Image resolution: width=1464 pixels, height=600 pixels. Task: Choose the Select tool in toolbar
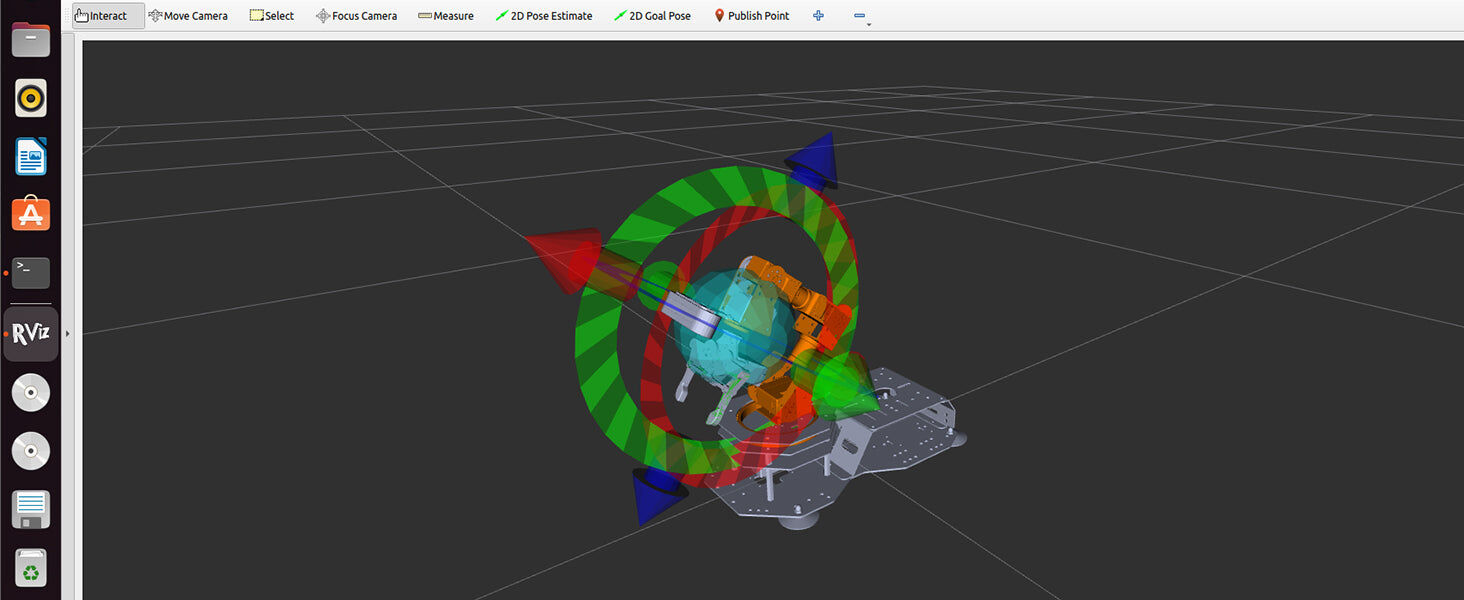[x=272, y=16]
